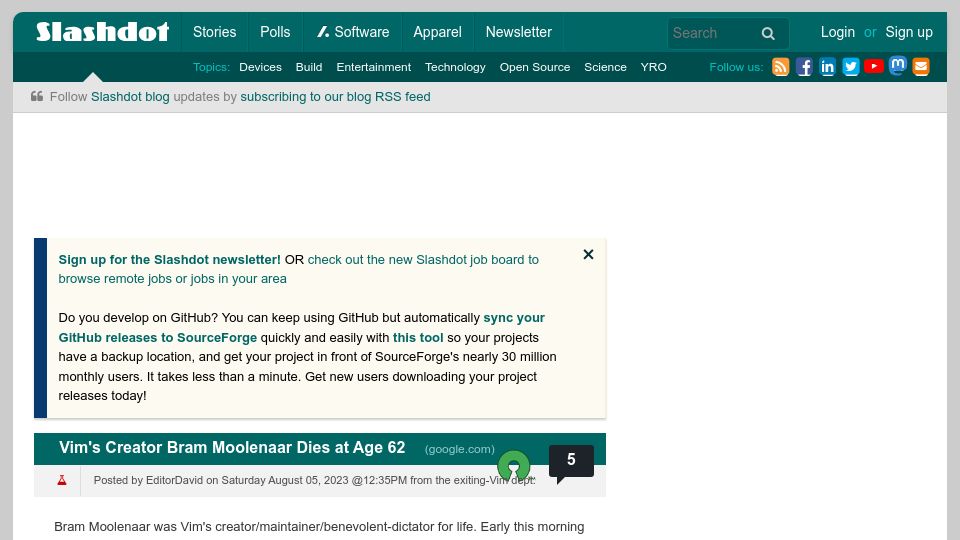This screenshot has width=960, height=540.
Task: Open the Slashdot job board link
Action: pyautogui.click(x=298, y=269)
